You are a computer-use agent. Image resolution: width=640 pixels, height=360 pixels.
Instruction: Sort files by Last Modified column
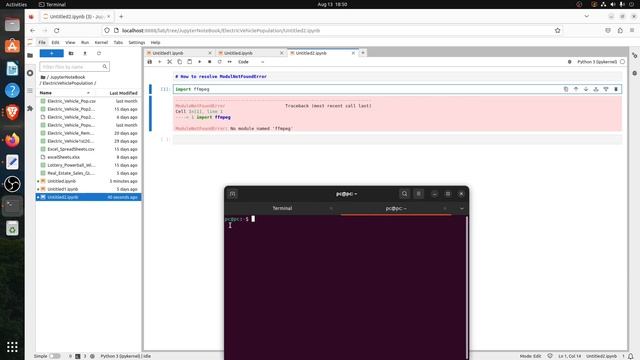pos(123,93)
